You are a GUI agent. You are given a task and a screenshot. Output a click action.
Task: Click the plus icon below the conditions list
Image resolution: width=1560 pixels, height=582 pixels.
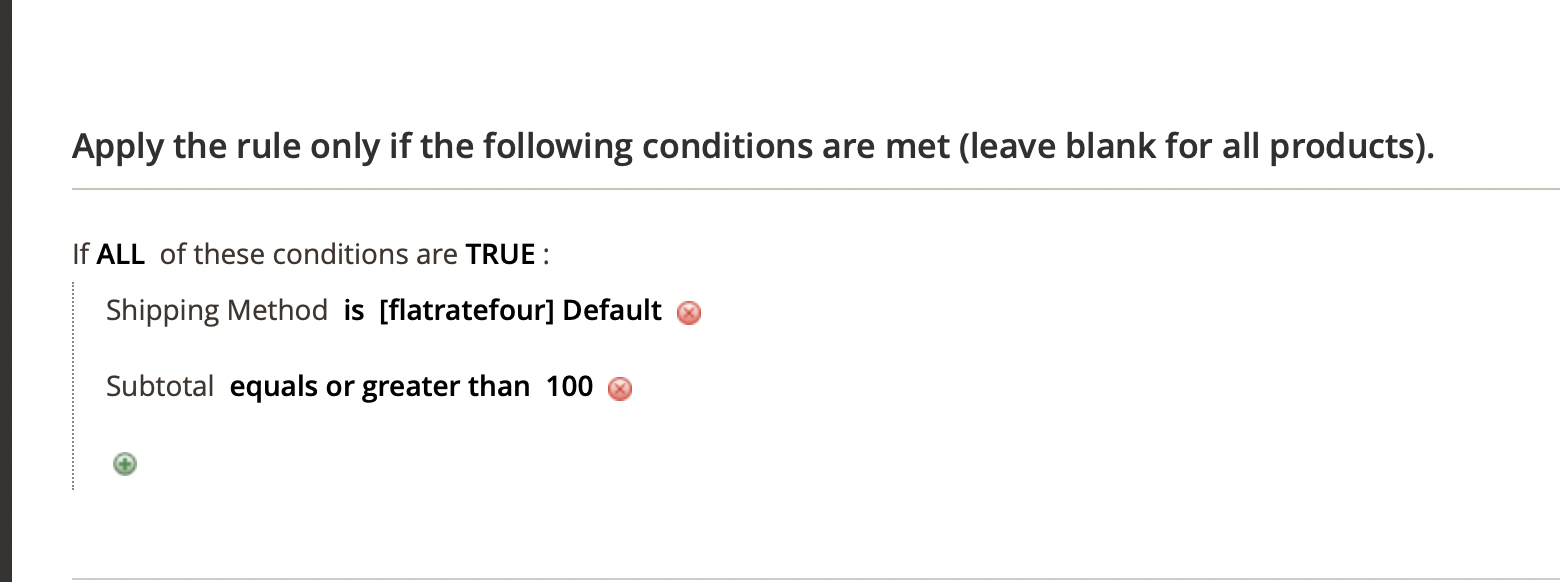pyautogui.click(x=124, y=463)
